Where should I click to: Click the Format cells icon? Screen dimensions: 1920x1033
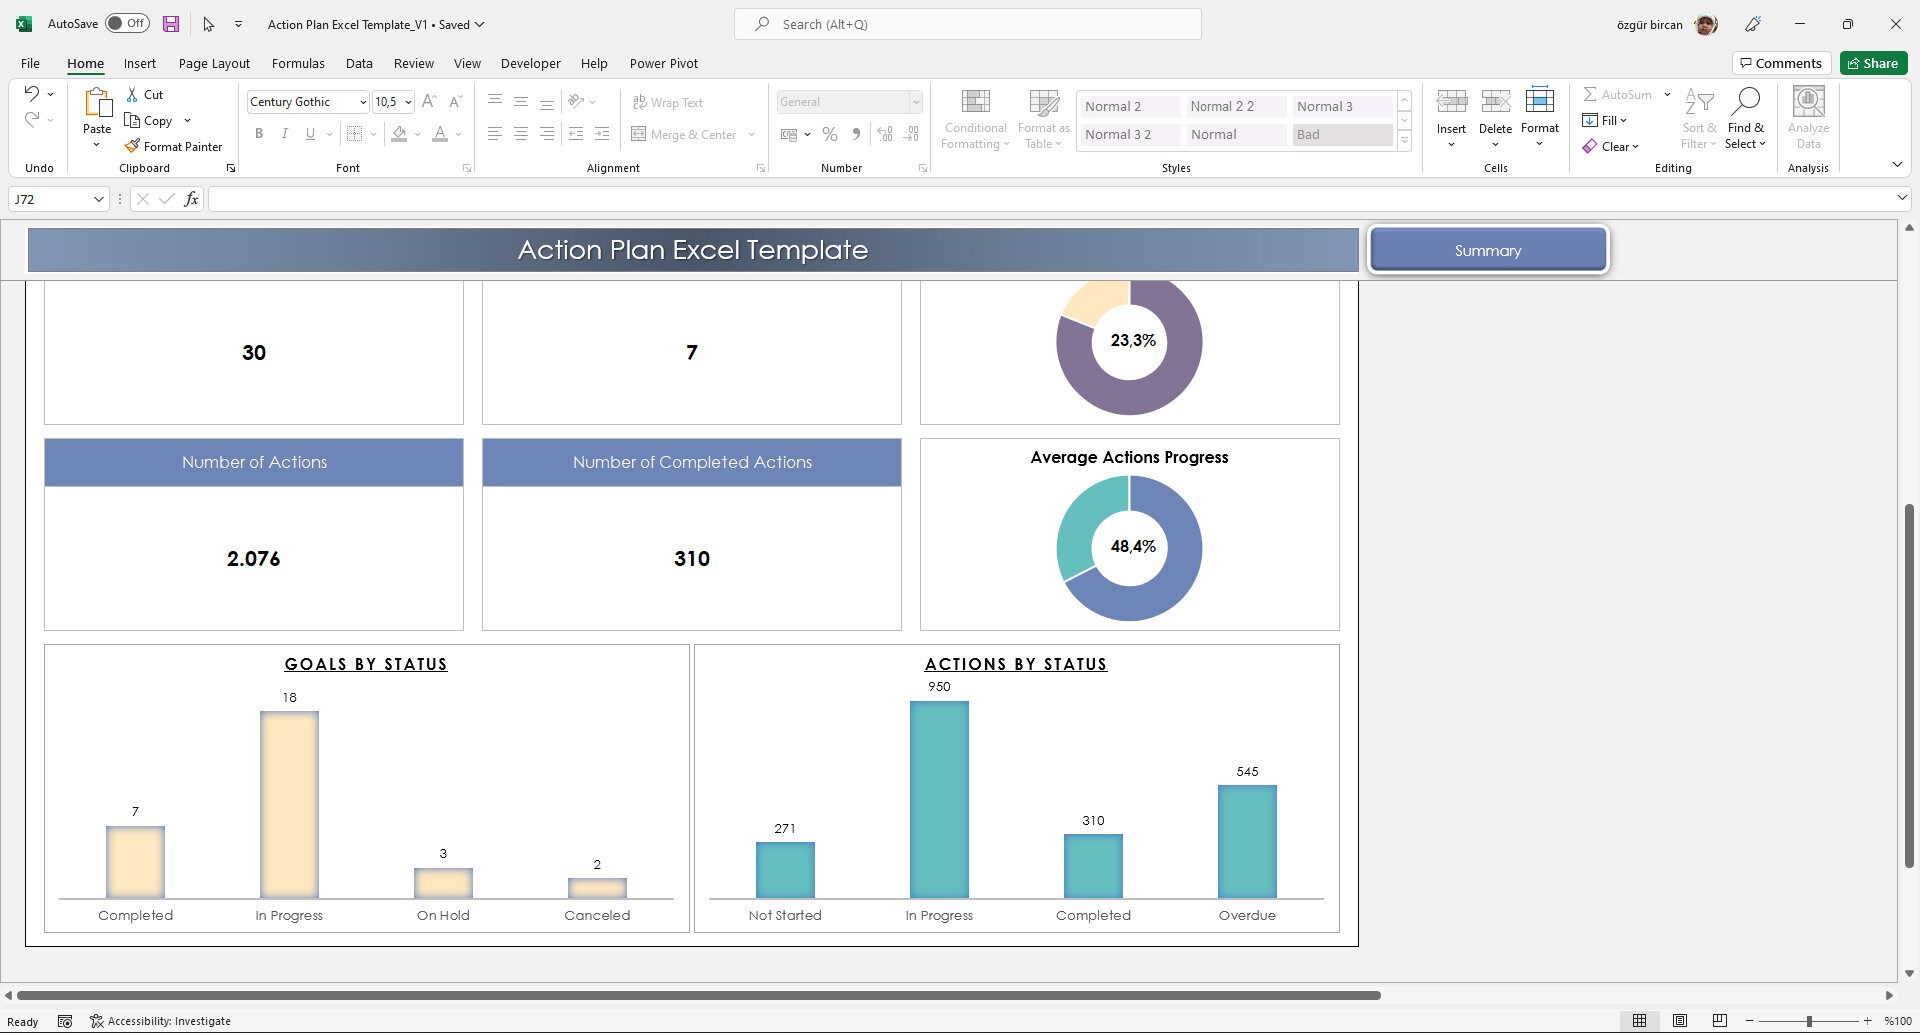(1540, 100)
